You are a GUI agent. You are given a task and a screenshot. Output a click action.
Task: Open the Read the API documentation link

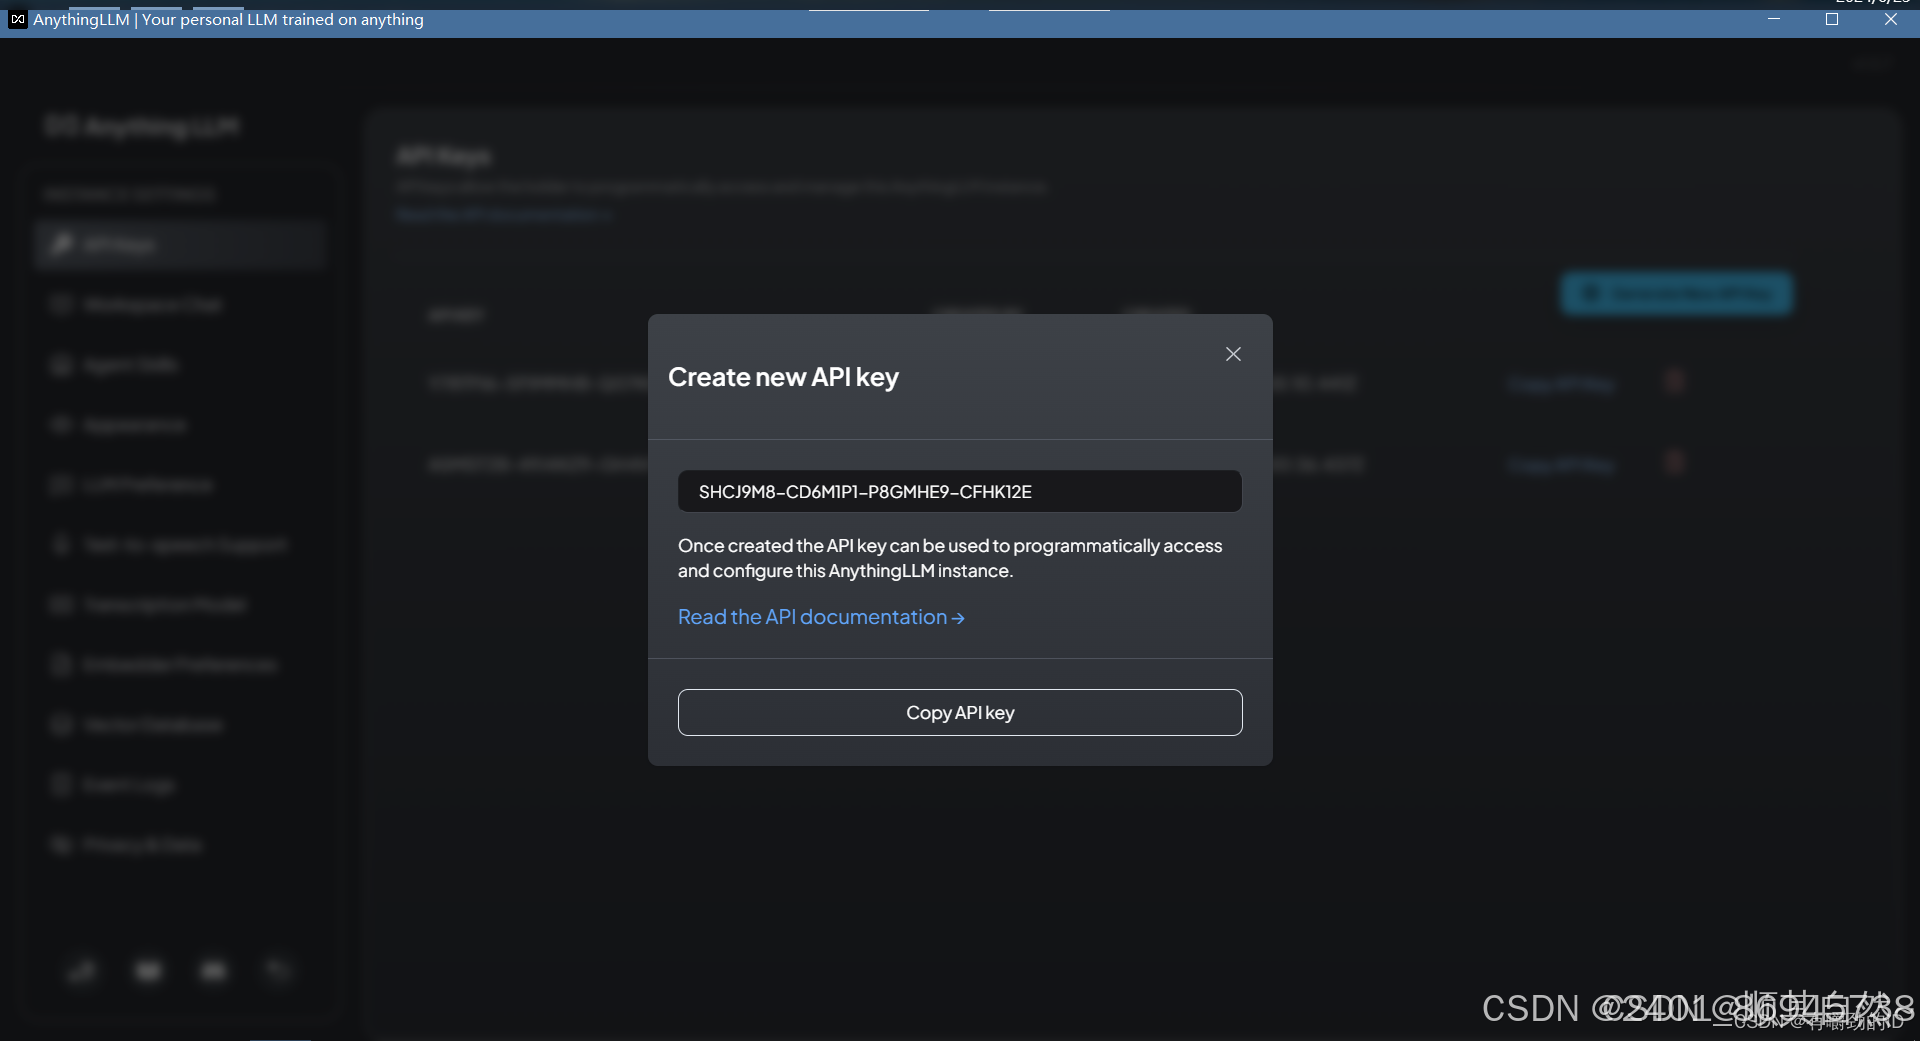[x=821, y=617]
